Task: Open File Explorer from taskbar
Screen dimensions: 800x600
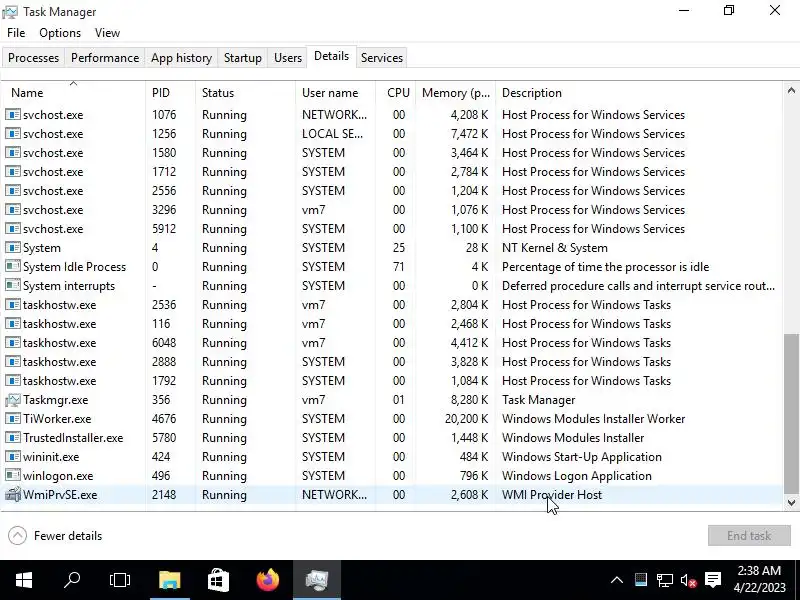Action: tap(169, 580)
